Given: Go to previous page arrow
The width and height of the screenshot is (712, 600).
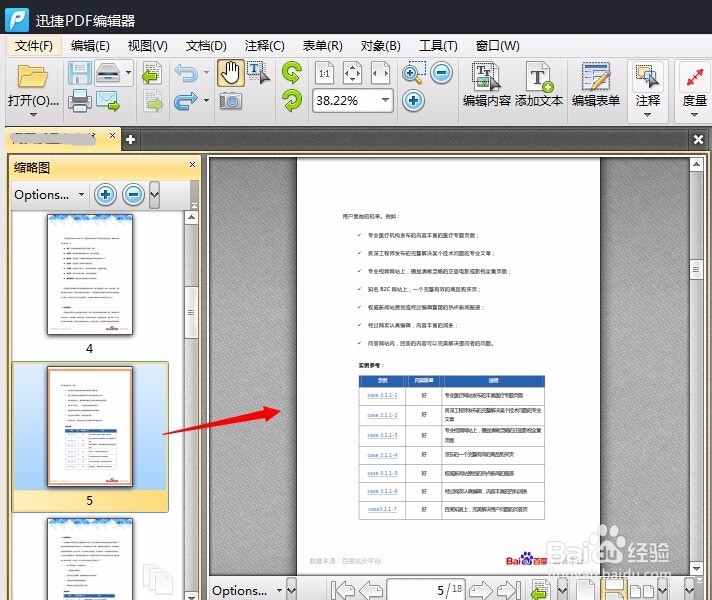Looking at the screenshot, I should pyautogui.click(x=371, y=590).
